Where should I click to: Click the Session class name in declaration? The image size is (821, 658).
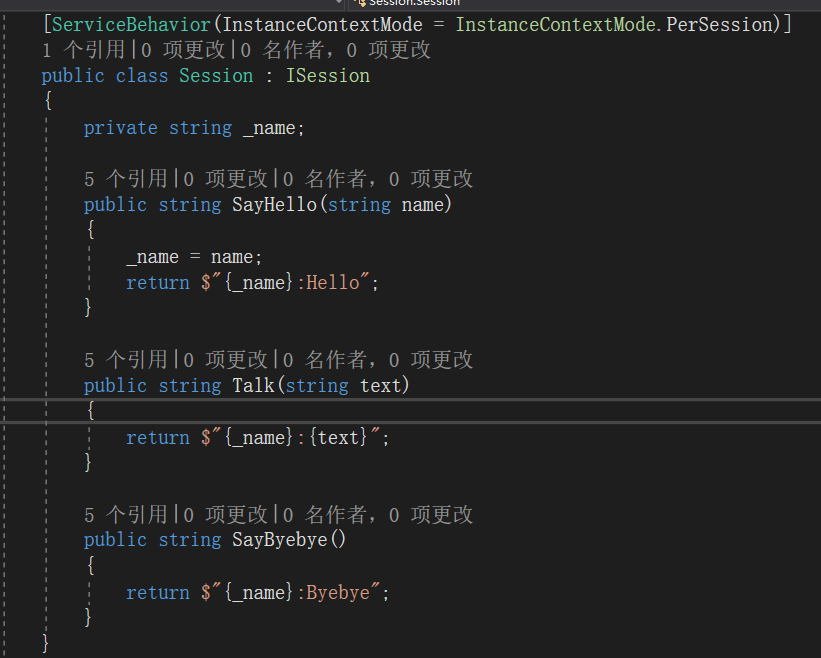tap(216, 76)
